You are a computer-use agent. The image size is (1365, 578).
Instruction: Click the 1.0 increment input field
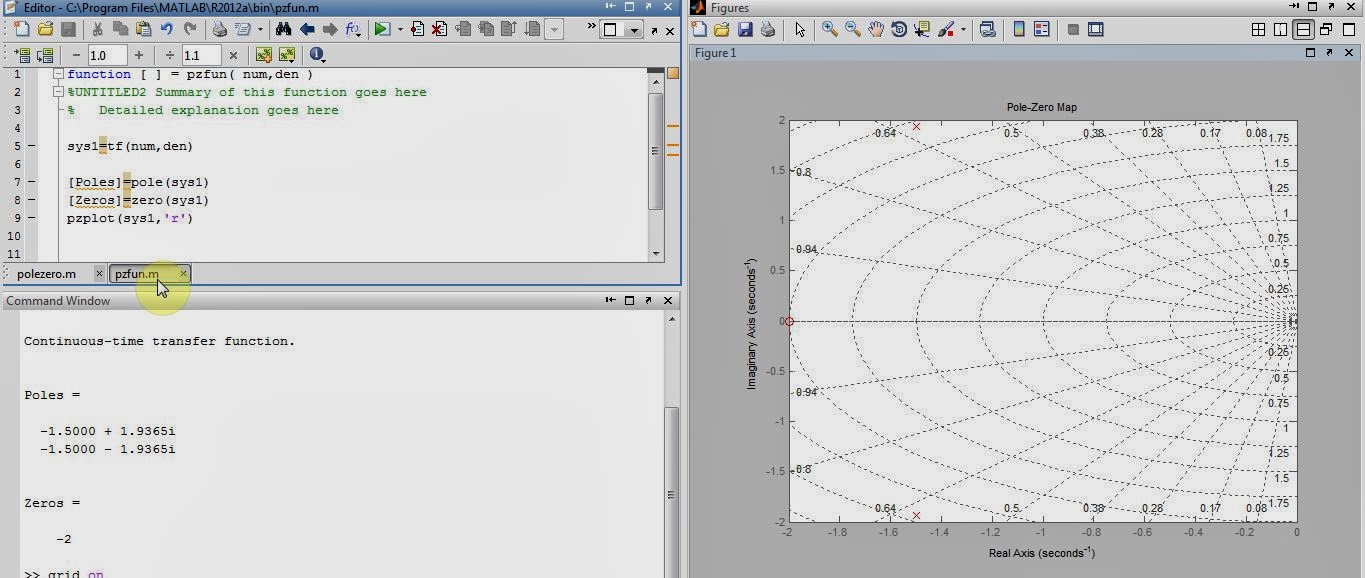pyautogui.click(x=107, y=55)
